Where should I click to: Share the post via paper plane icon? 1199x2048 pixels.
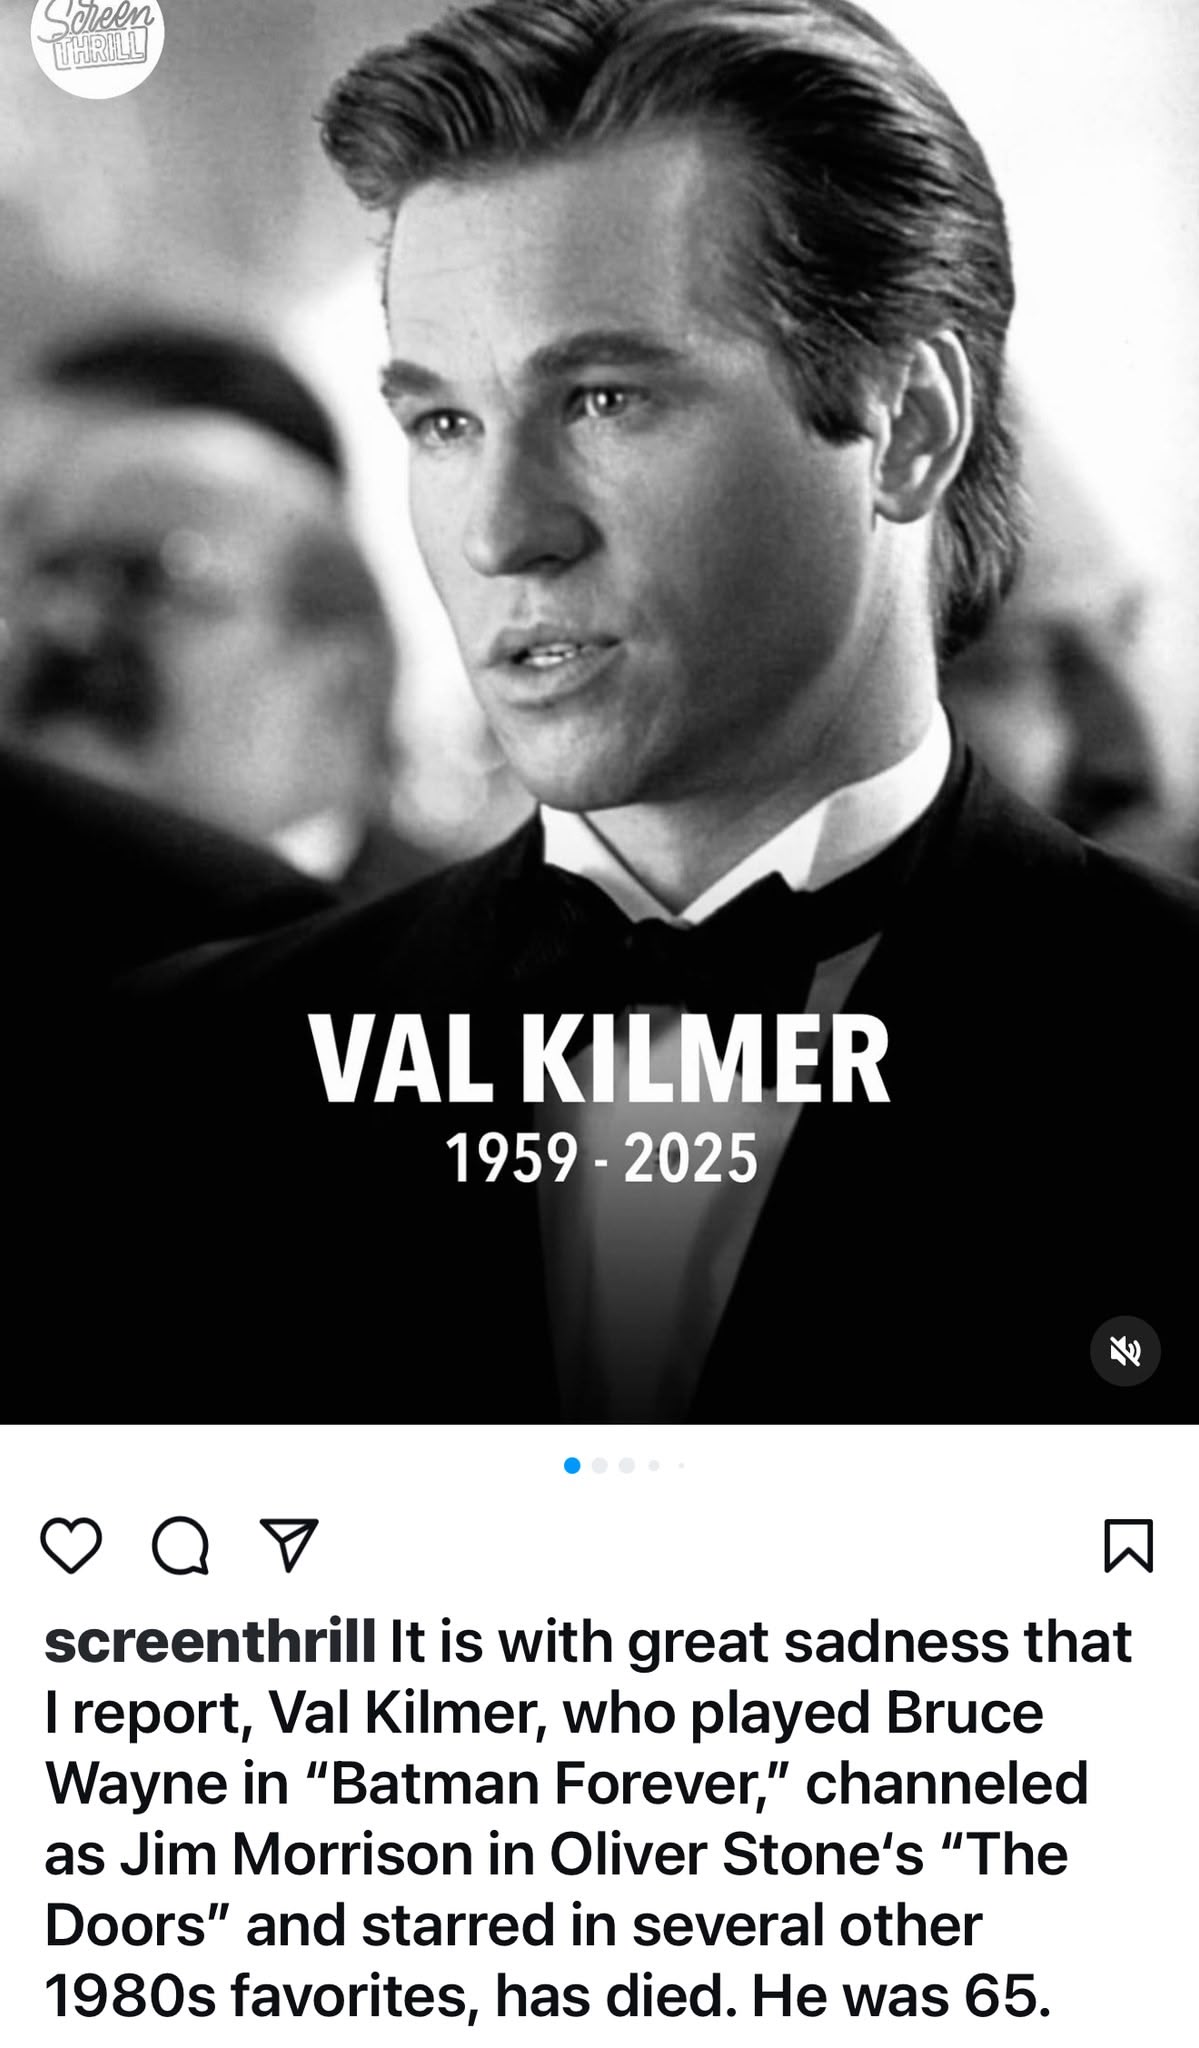pyautogui.click(x=289, y=1545)
